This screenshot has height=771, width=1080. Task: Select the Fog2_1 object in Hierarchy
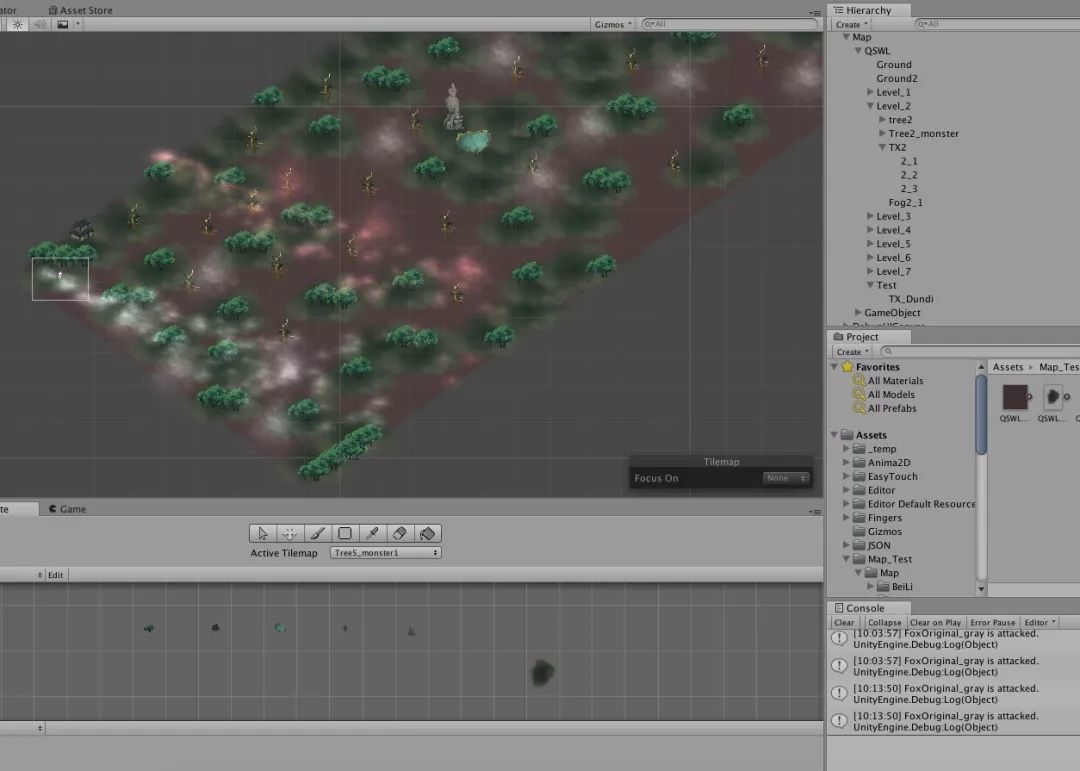905,202
